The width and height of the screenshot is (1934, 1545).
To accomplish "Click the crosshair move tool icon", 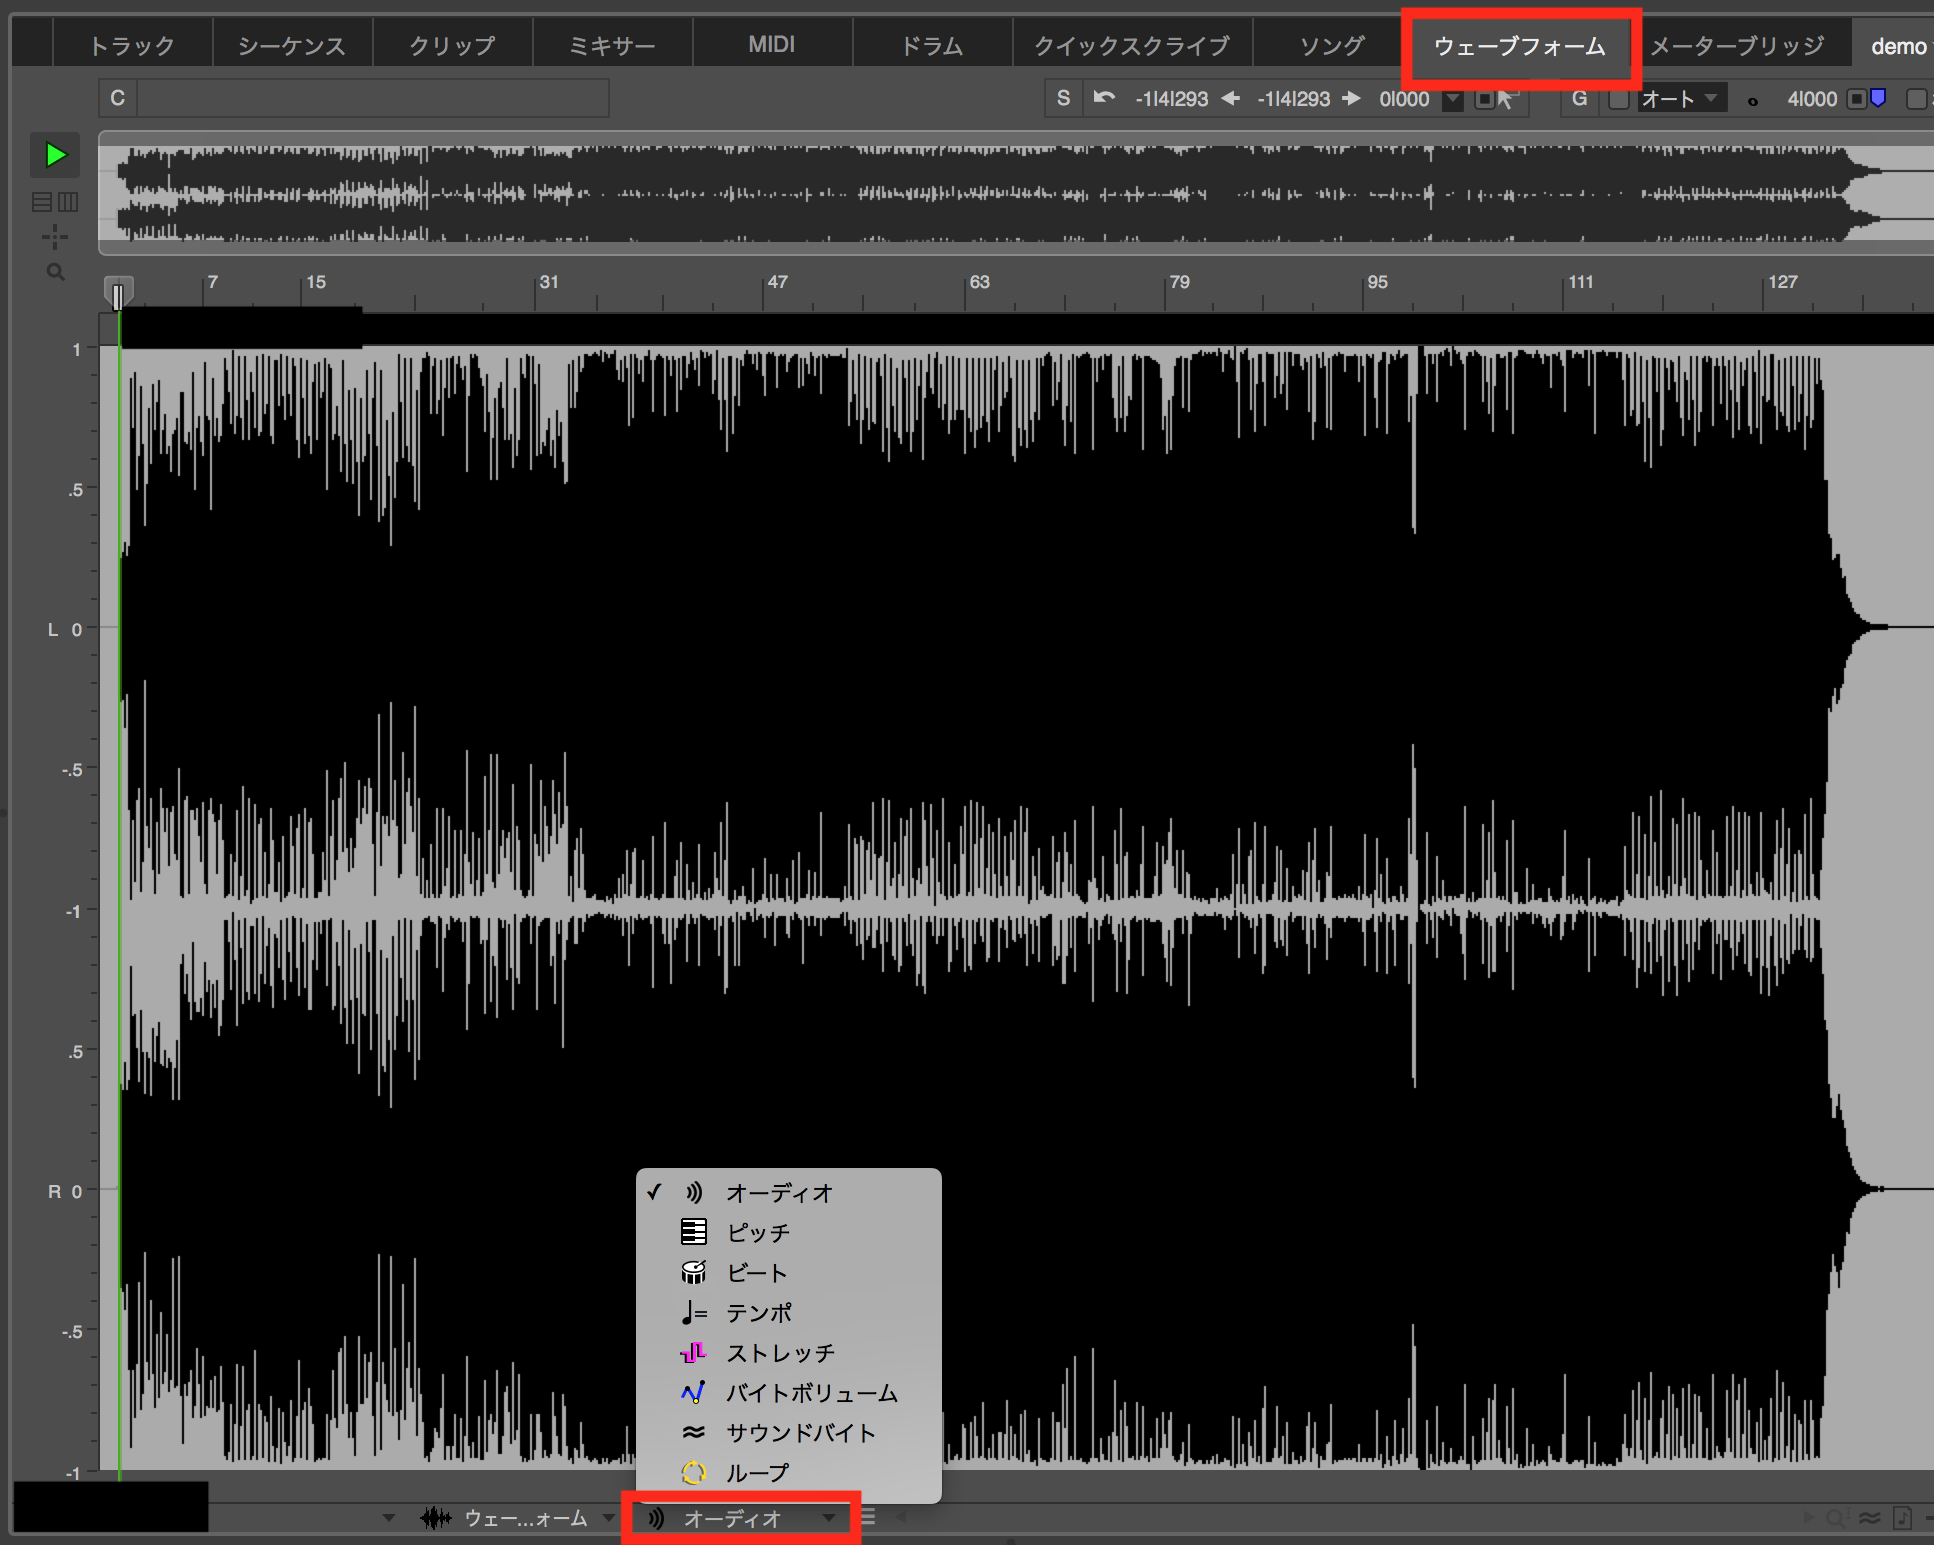I will [x=55, y=237].
